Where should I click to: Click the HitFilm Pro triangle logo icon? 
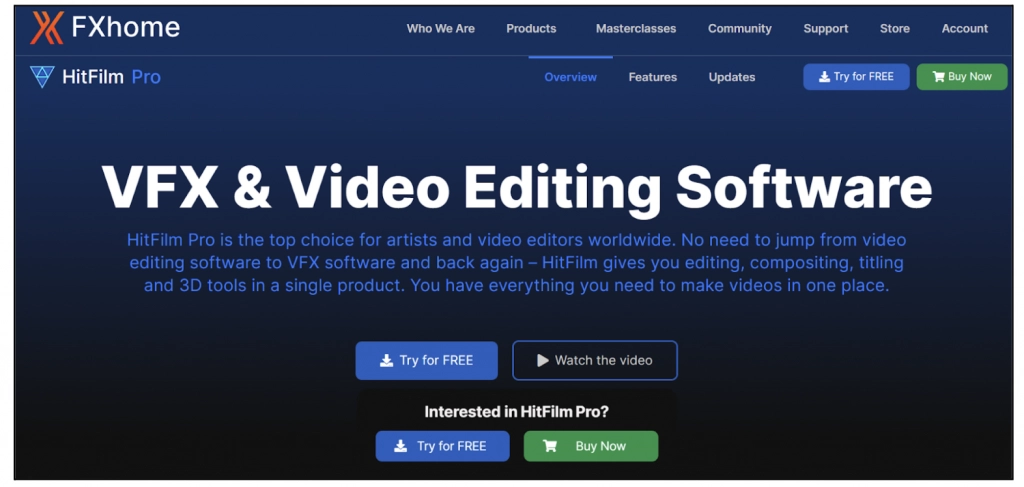point(42,77)
